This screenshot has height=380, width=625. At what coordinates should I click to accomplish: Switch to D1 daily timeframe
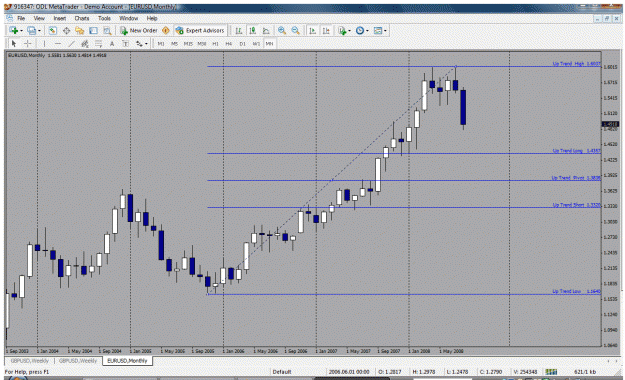tap(242, 43)
